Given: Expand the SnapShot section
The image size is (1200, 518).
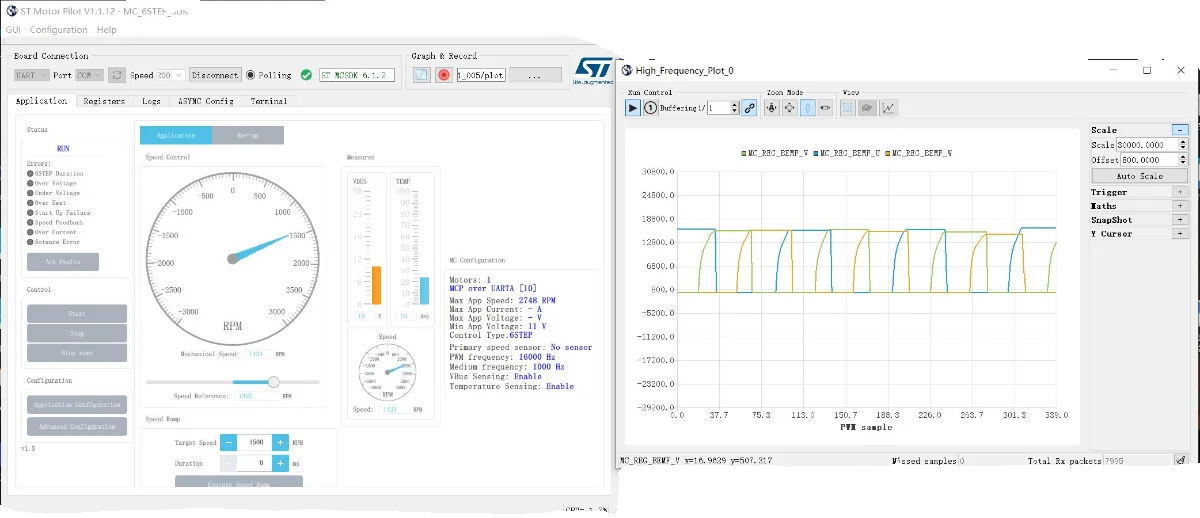Looking at the screenshot, I should (1180, 220).
